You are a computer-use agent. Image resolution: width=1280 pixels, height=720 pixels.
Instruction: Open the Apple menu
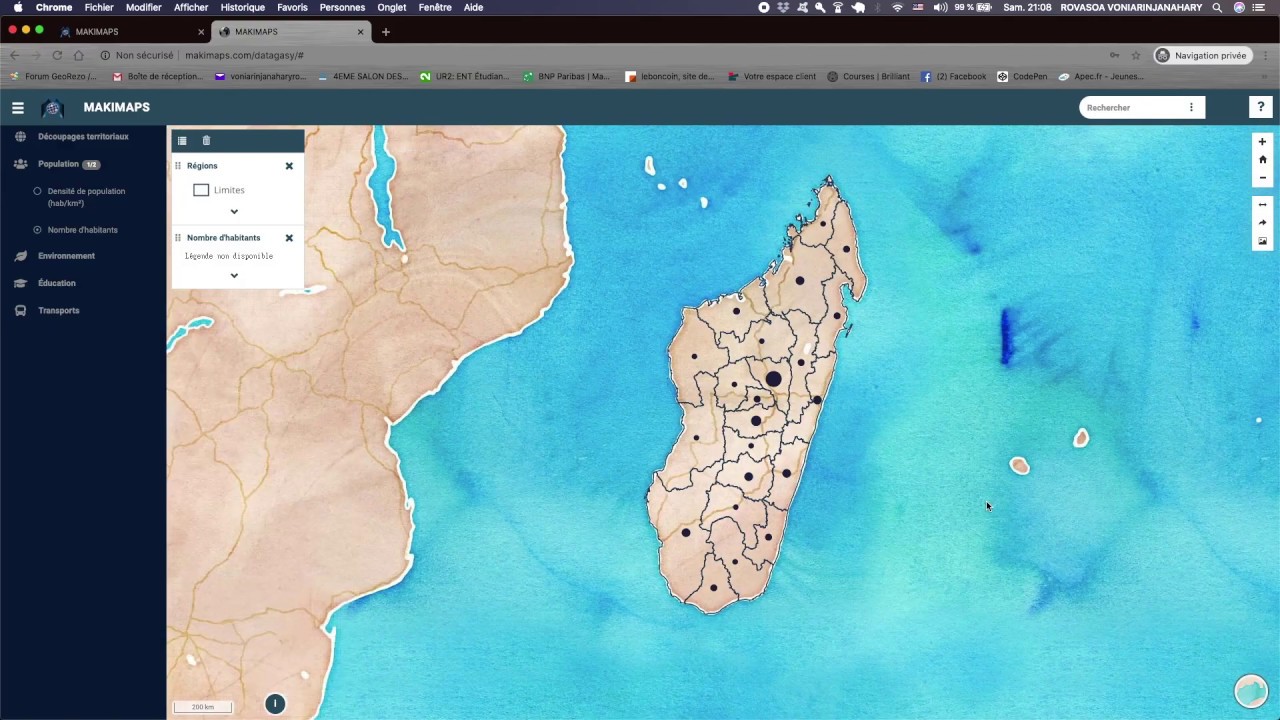[17, 7]
